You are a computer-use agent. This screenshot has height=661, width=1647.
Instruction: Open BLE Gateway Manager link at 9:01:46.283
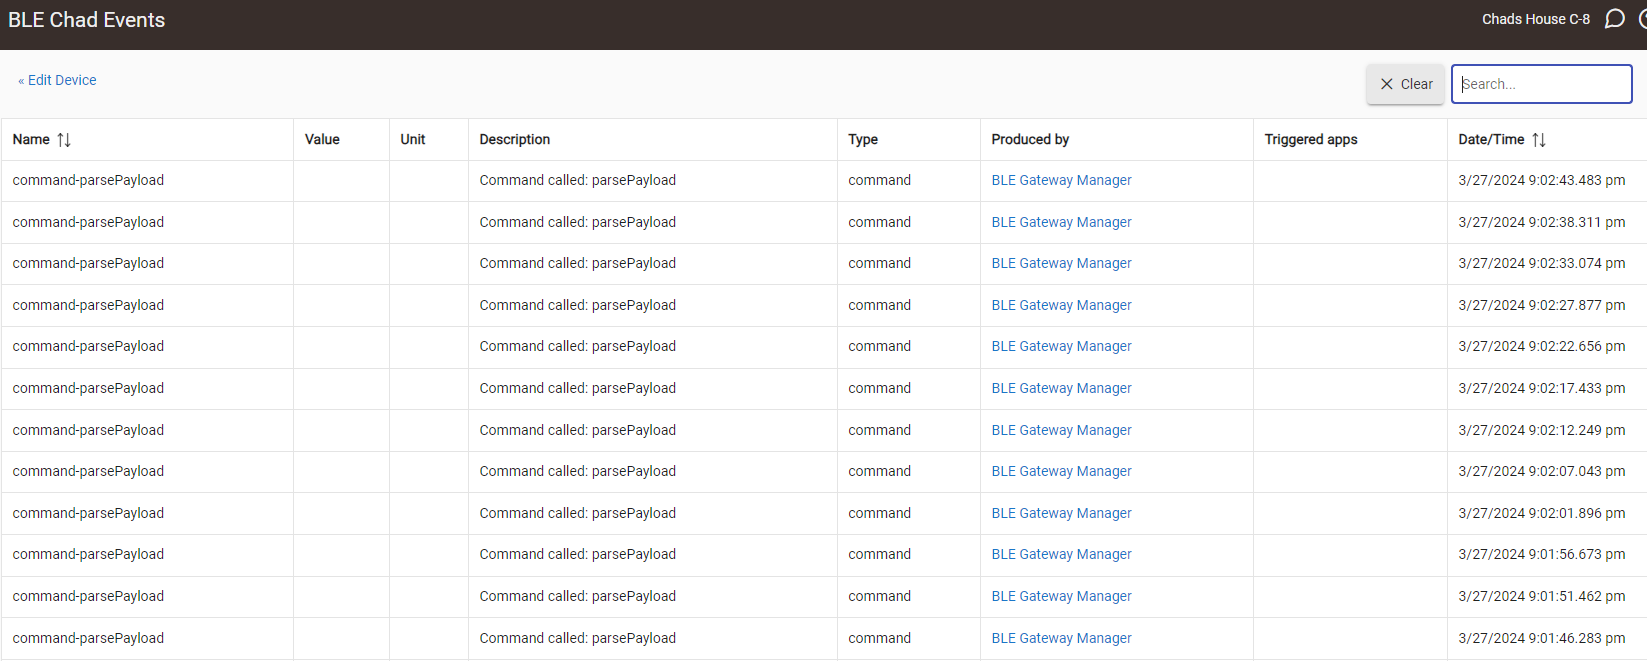pos(1061,638)
